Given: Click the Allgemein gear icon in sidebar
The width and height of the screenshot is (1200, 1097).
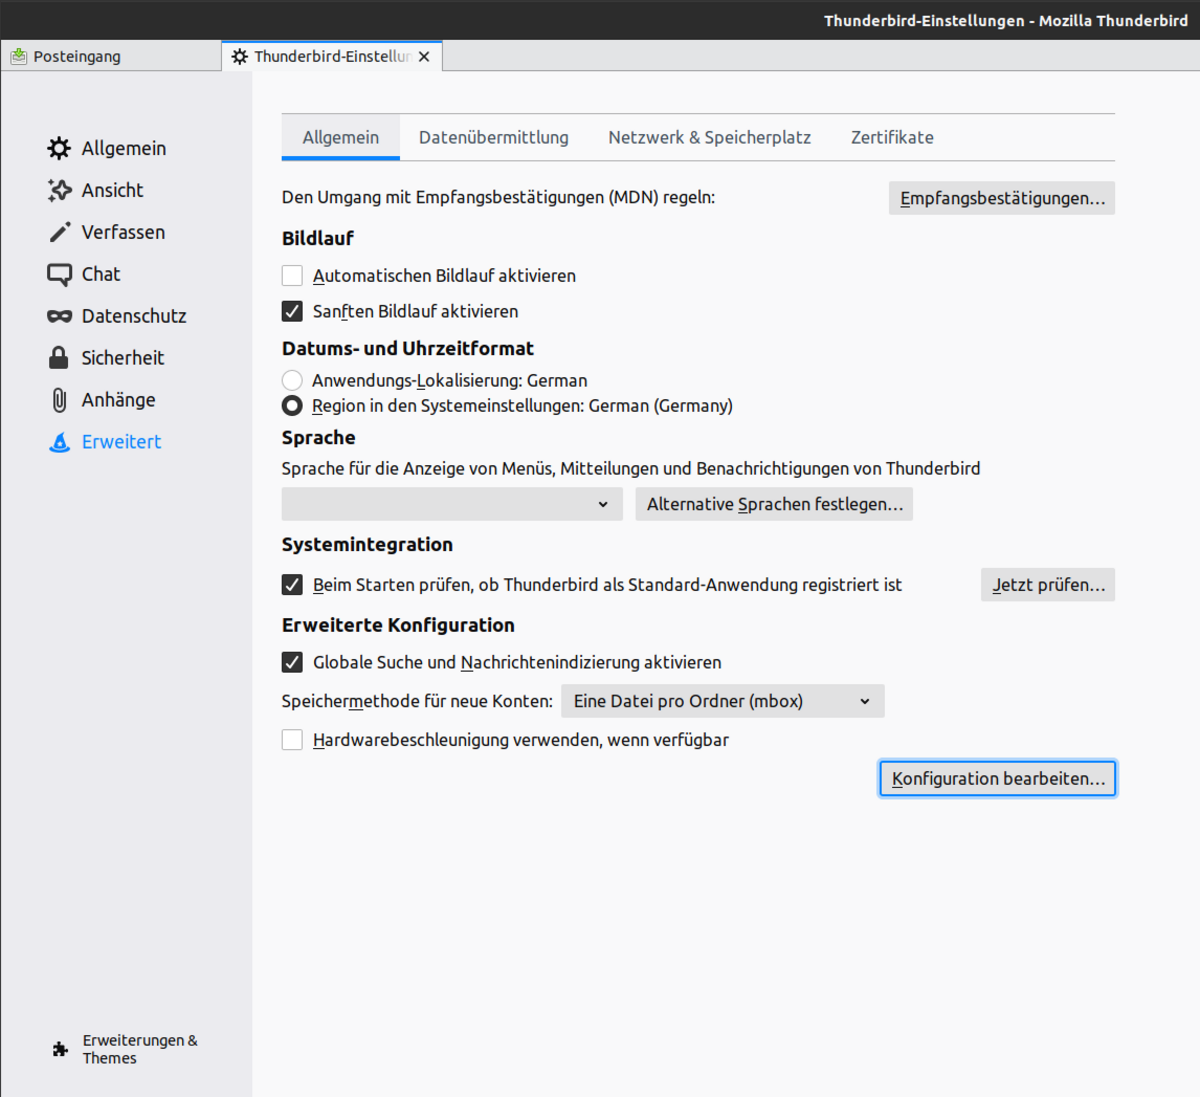Looking at the screenshot, I should (59, 148).
